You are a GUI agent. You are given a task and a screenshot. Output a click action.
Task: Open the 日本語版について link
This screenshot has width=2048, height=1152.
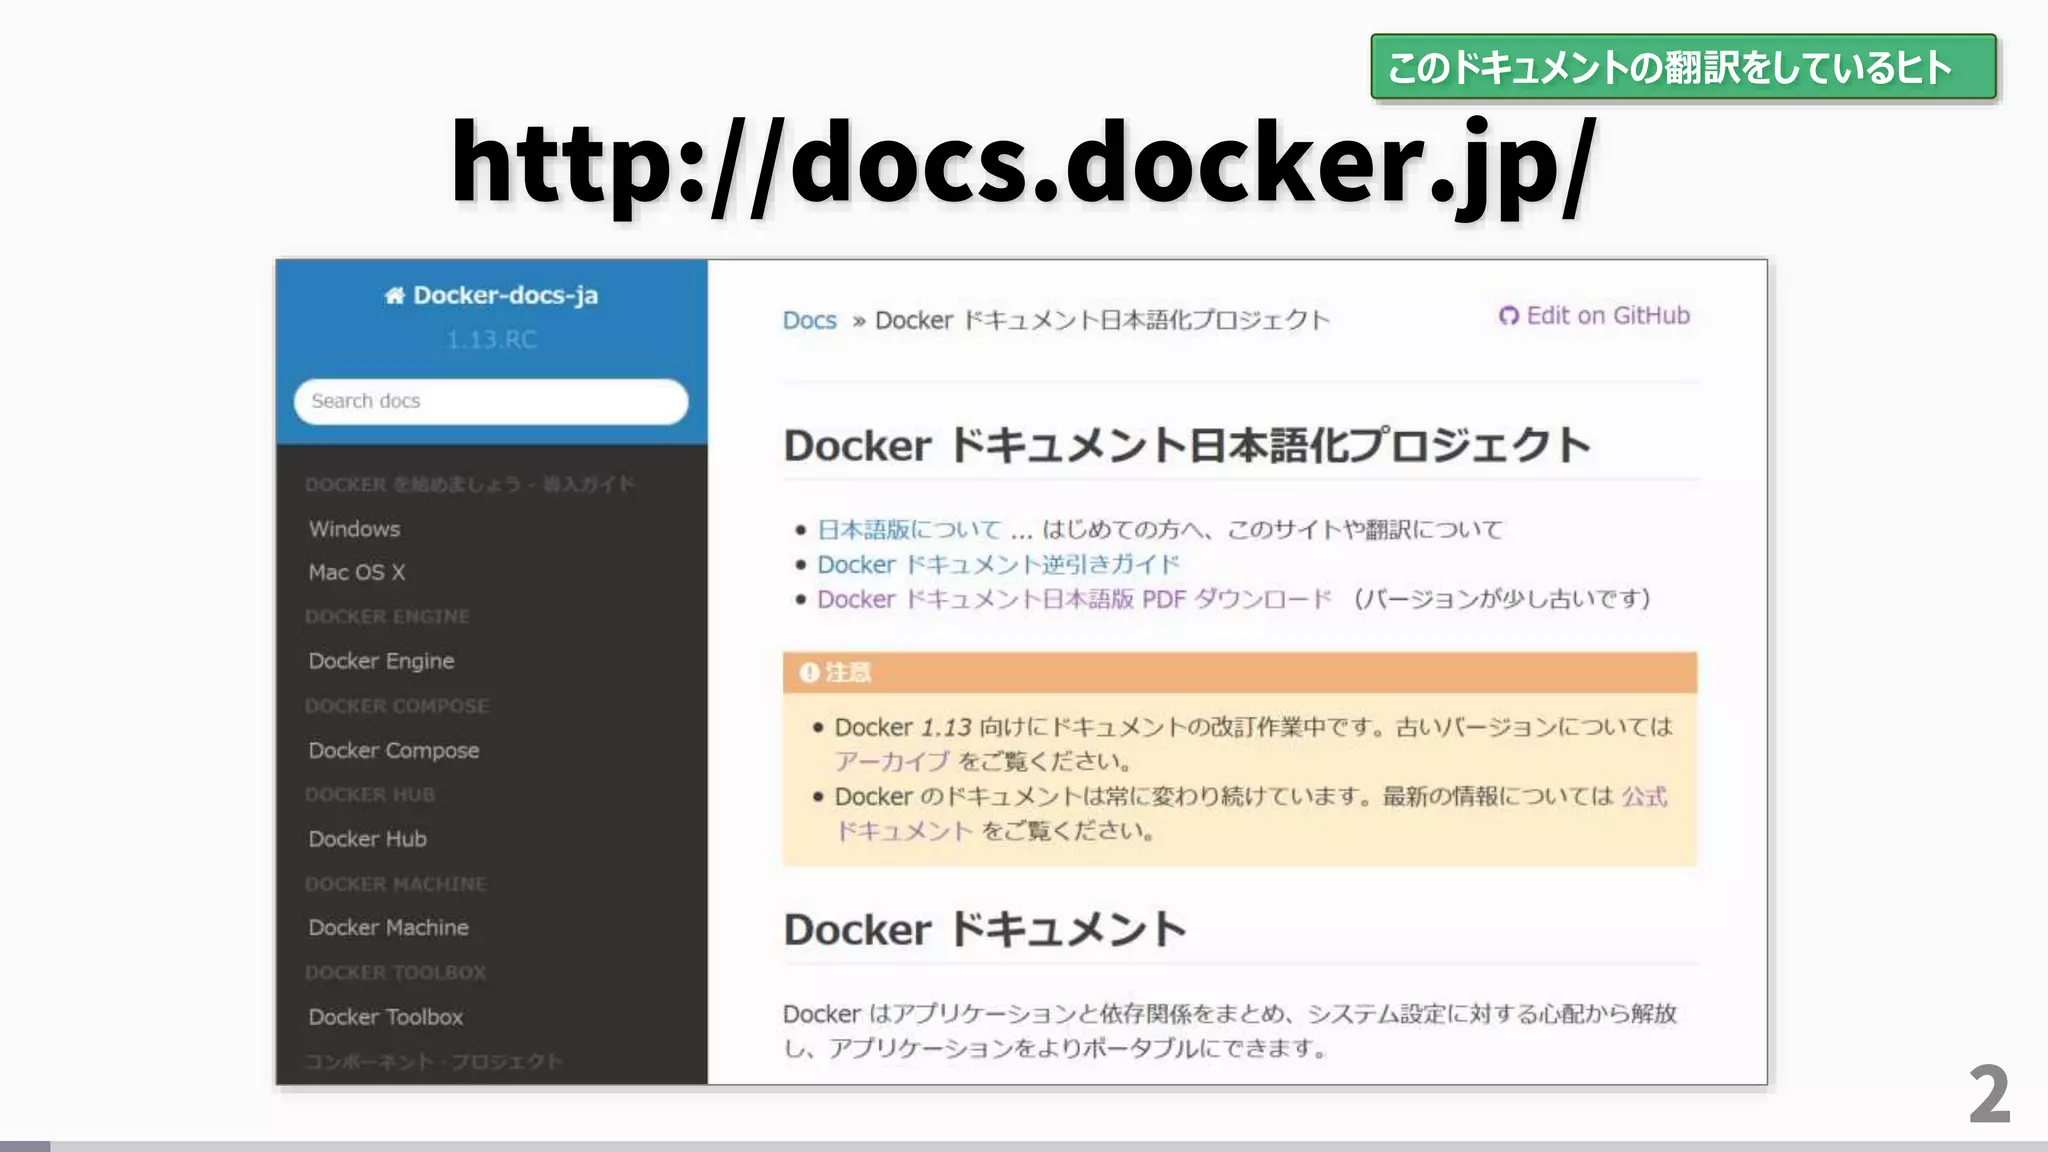(909, 529)
